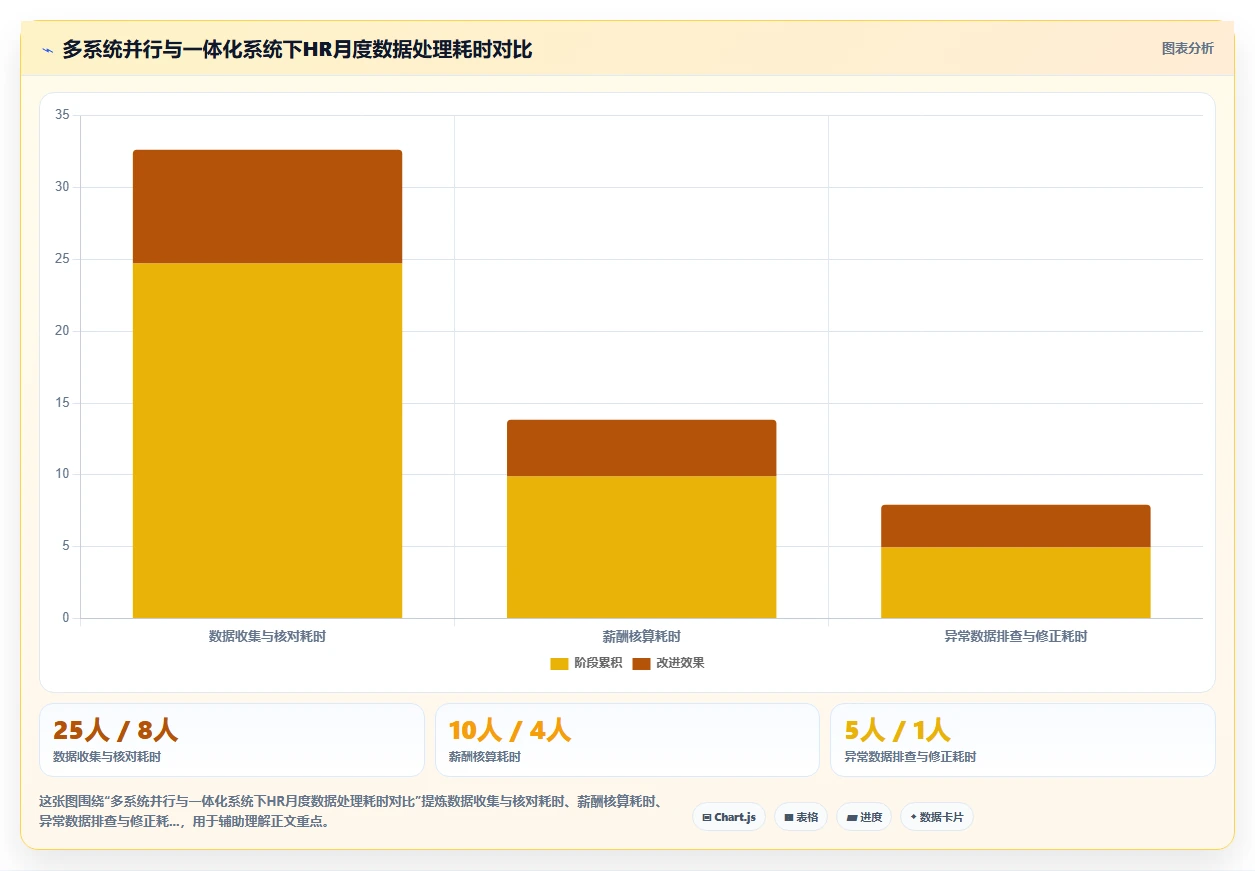Click the x-axis label 异常数据排查与修正耗时
Screen dimensions: 1255x871
click(1015, 636)
